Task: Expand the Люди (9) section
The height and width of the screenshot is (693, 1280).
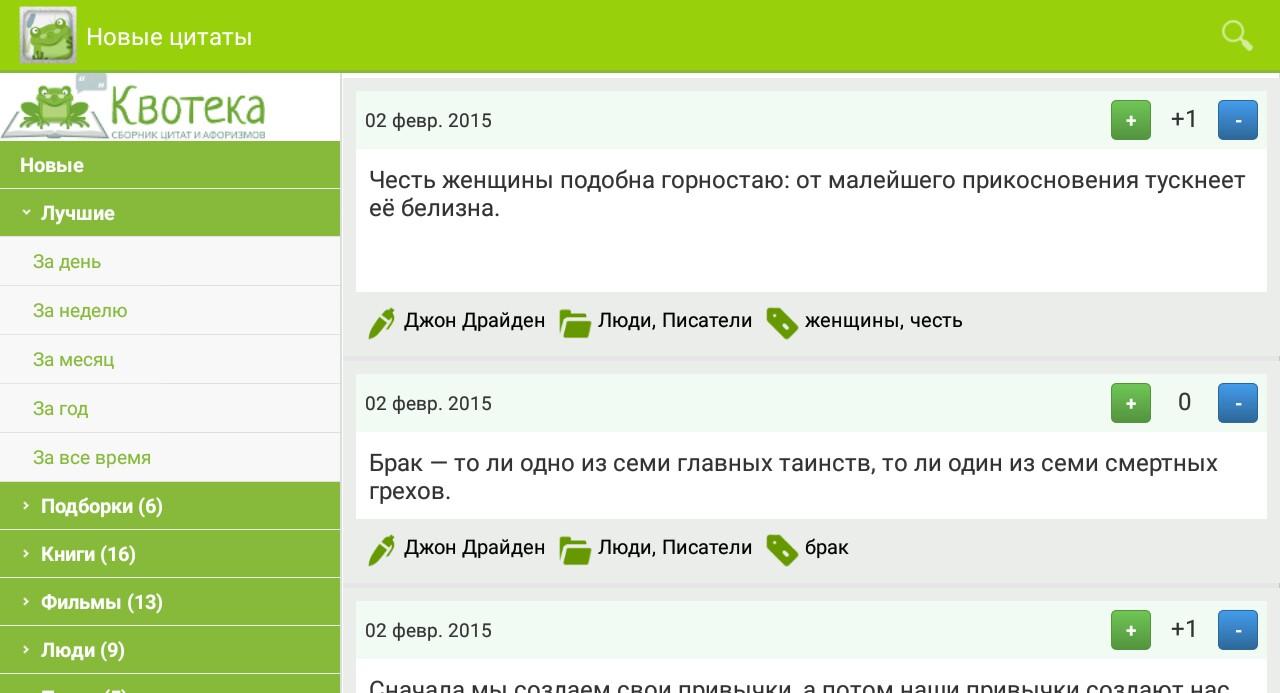Action: (170, 650)
